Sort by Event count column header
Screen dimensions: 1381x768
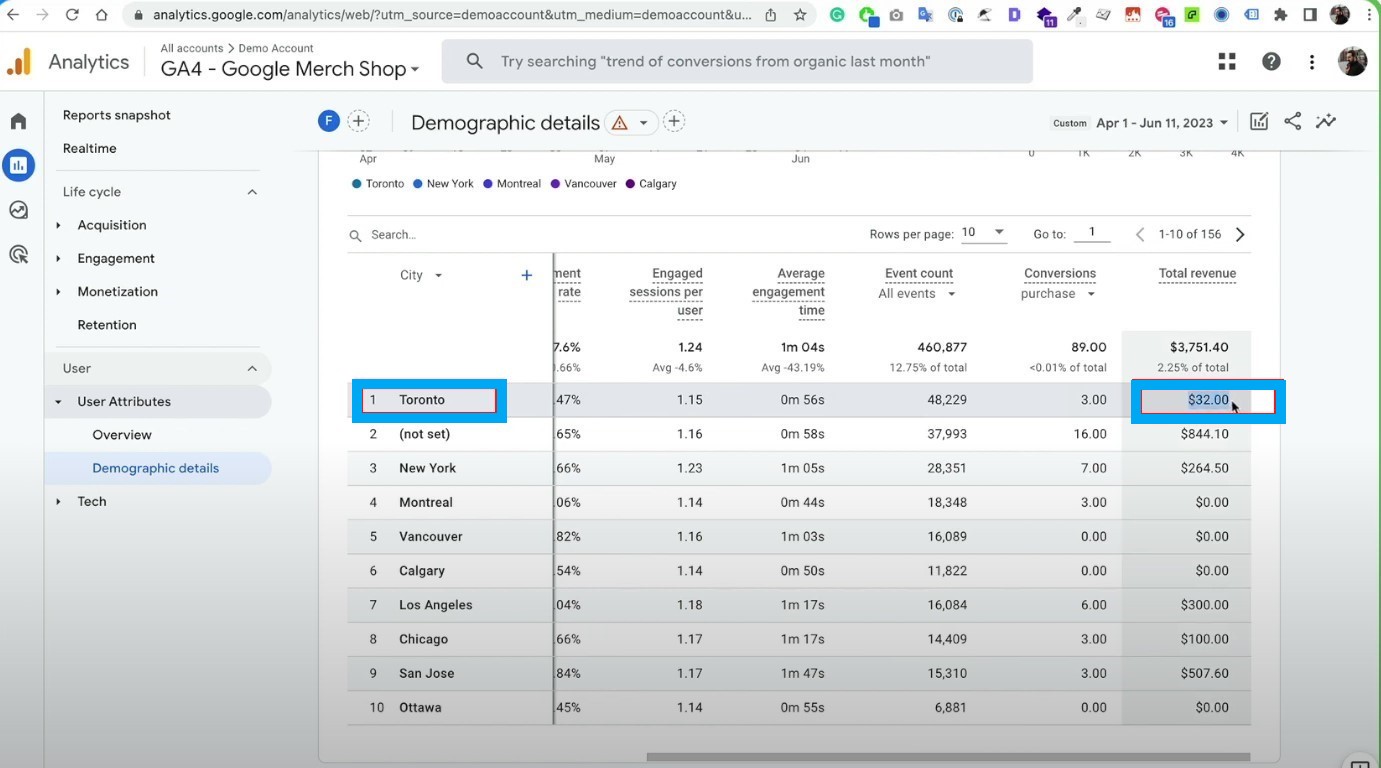point(918,273)
